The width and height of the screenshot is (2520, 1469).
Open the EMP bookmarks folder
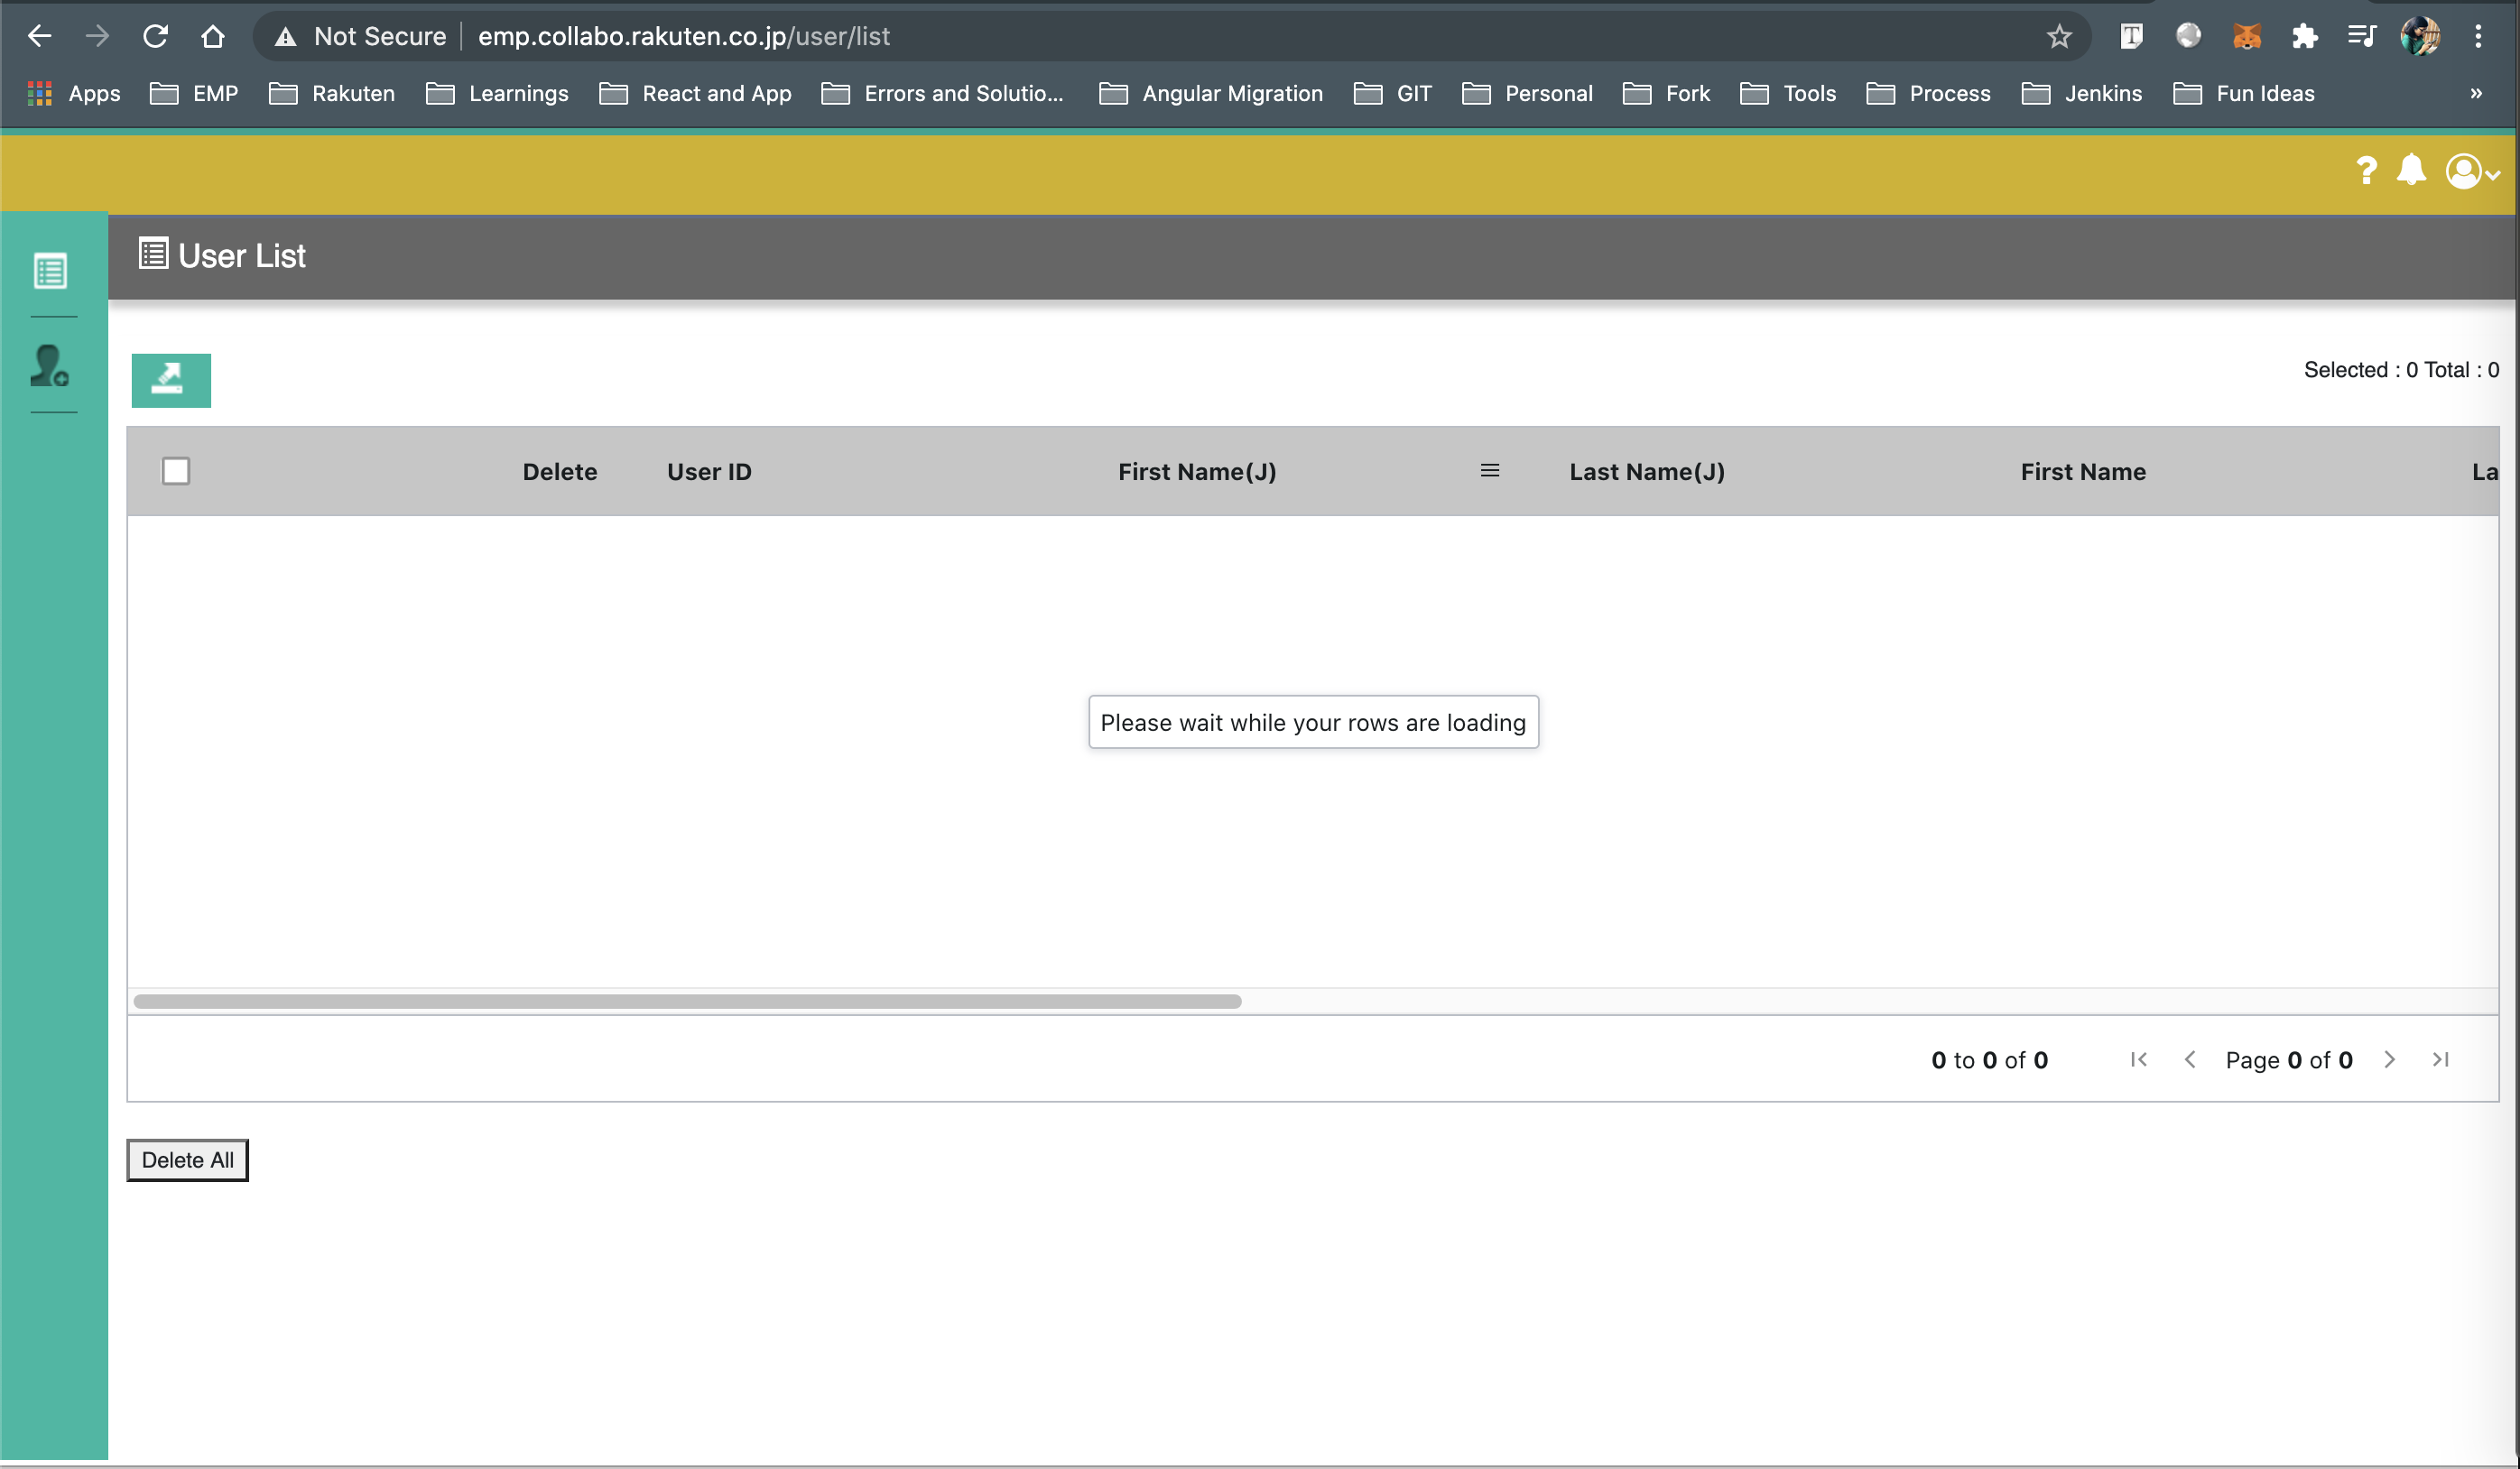195,93
